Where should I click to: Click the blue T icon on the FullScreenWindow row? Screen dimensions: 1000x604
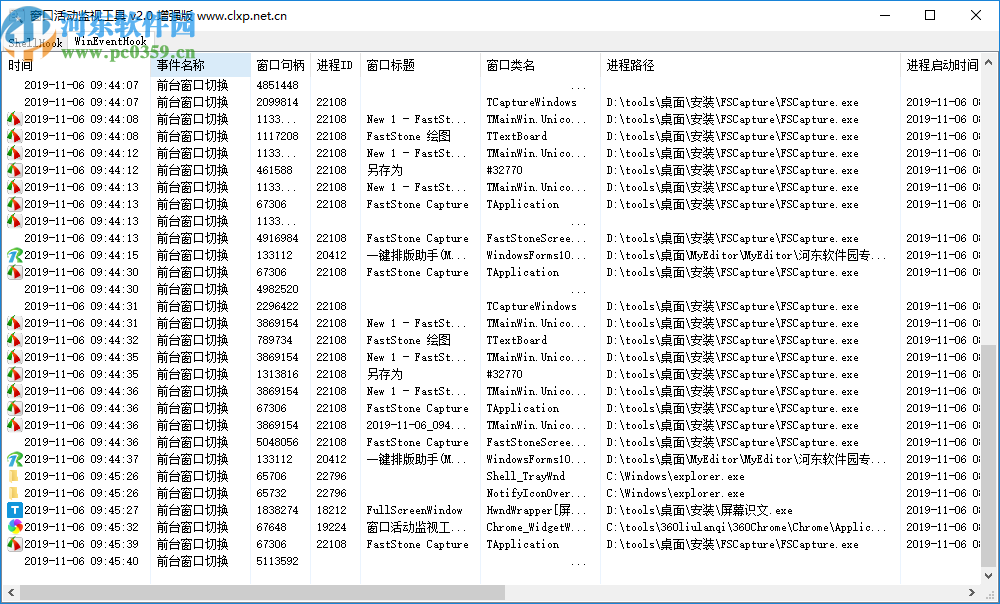(14, 510)
